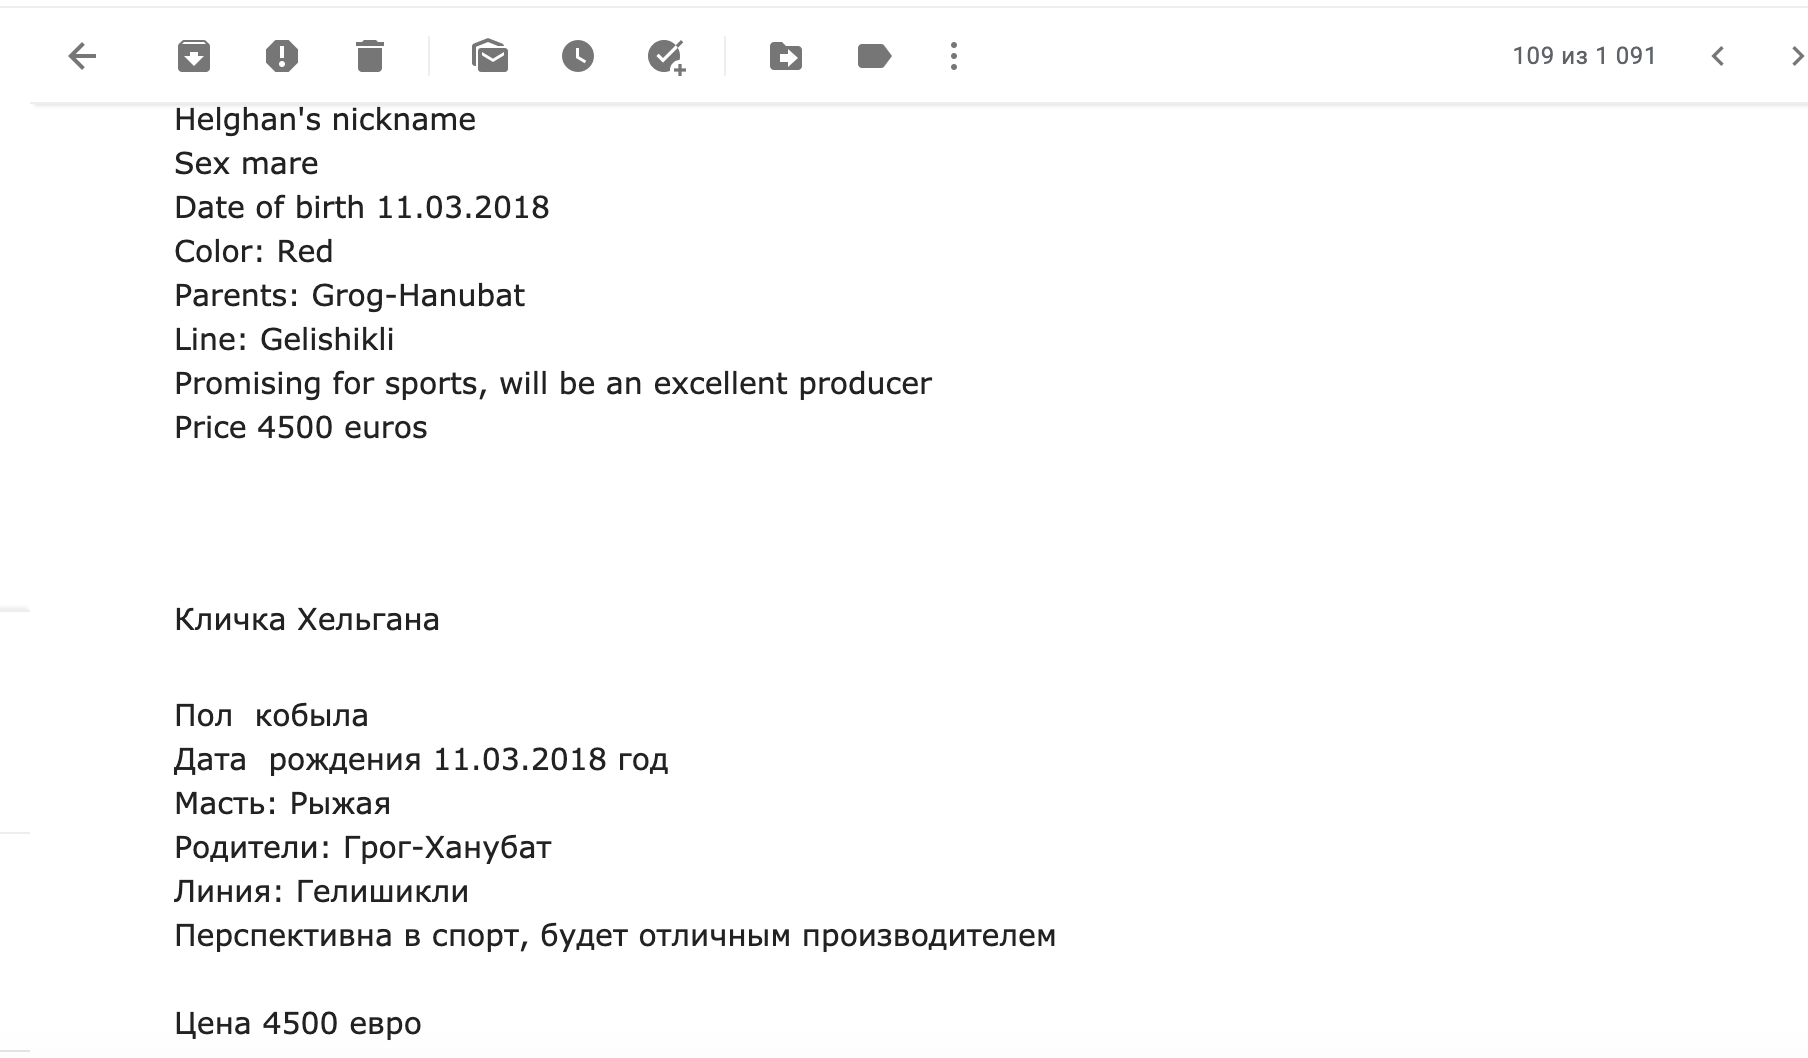Delete this email with trash icon
This screenshot has height=1058, width=1808.
(x=370, y=56)
